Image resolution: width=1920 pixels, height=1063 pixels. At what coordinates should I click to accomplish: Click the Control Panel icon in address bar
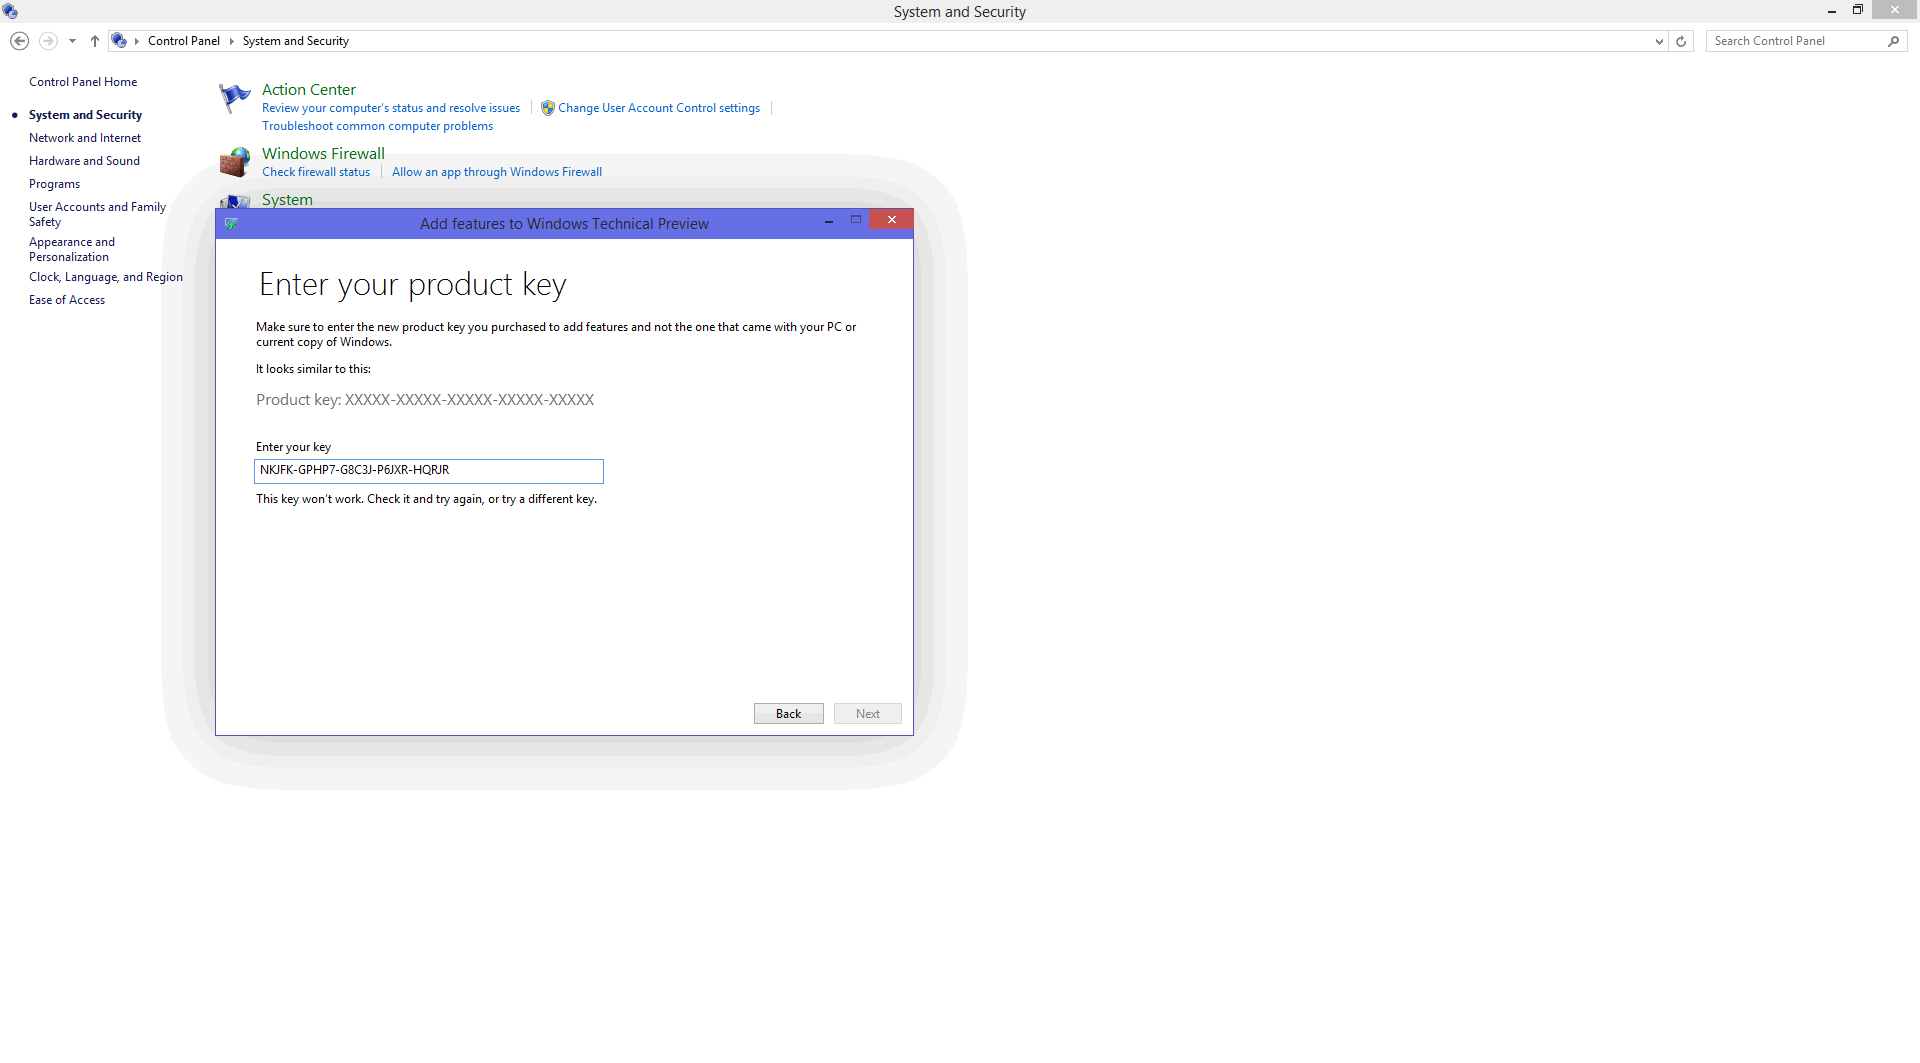click(119, 41)
